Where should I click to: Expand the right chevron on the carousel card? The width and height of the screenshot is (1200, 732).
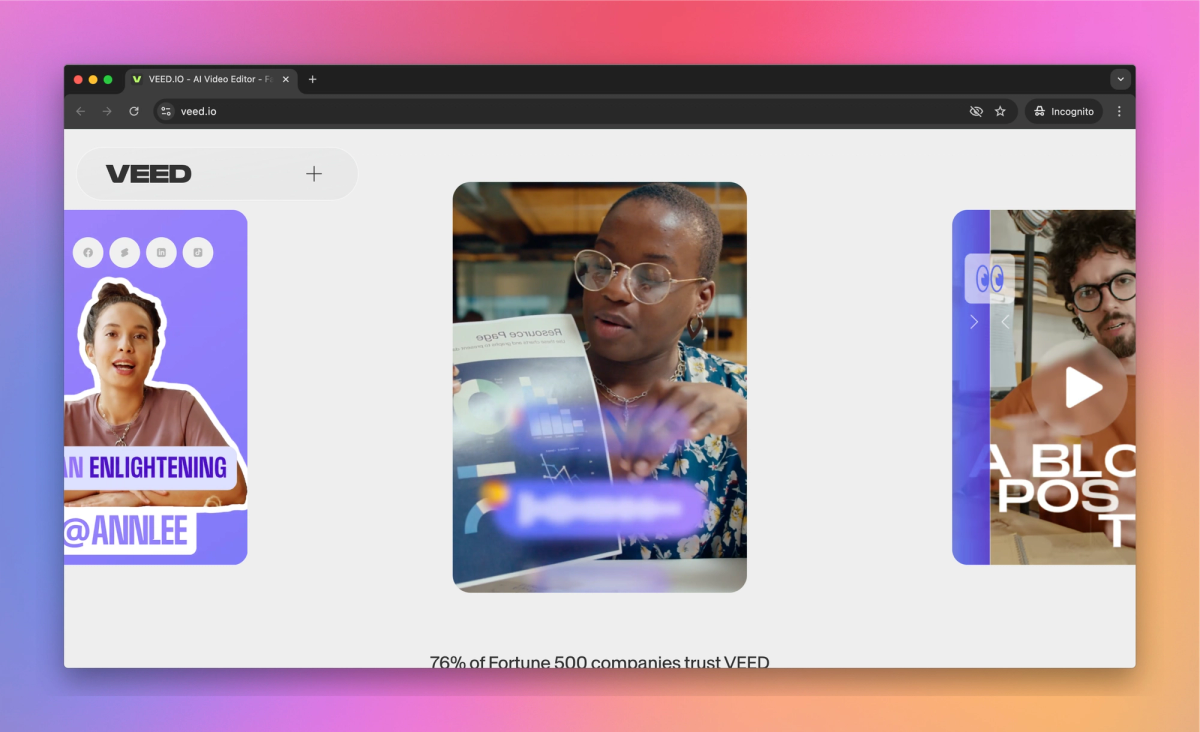(973, 321)
